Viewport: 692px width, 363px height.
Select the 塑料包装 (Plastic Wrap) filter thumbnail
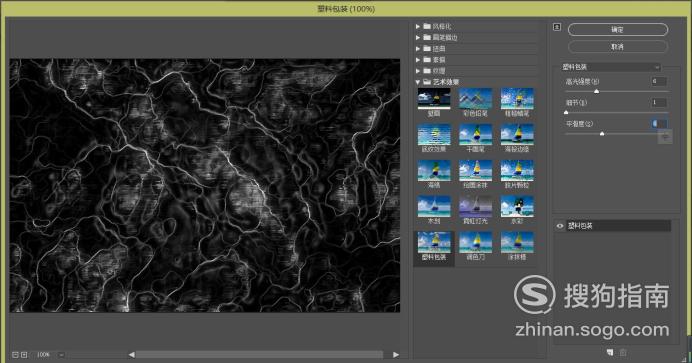[x=434, y=242]
